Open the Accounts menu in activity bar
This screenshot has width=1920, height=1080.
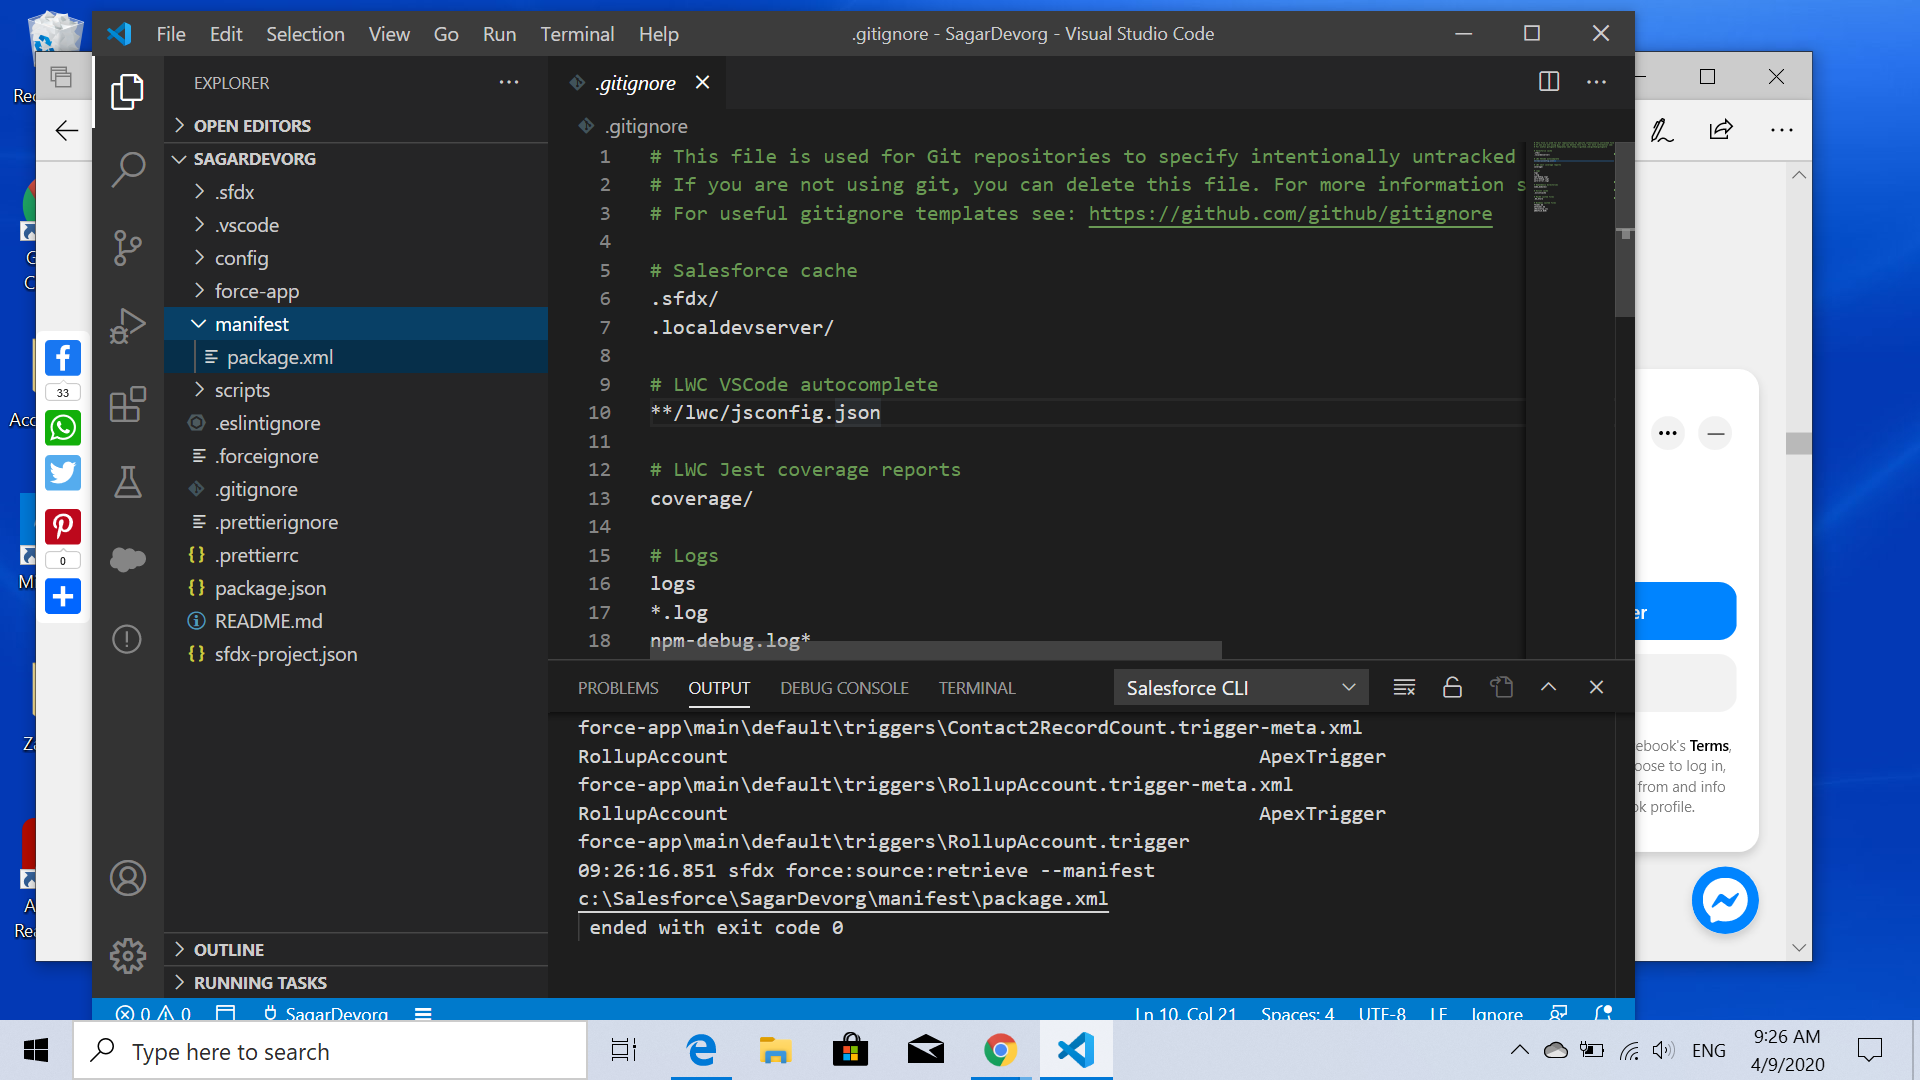click(x=127, y=878)
